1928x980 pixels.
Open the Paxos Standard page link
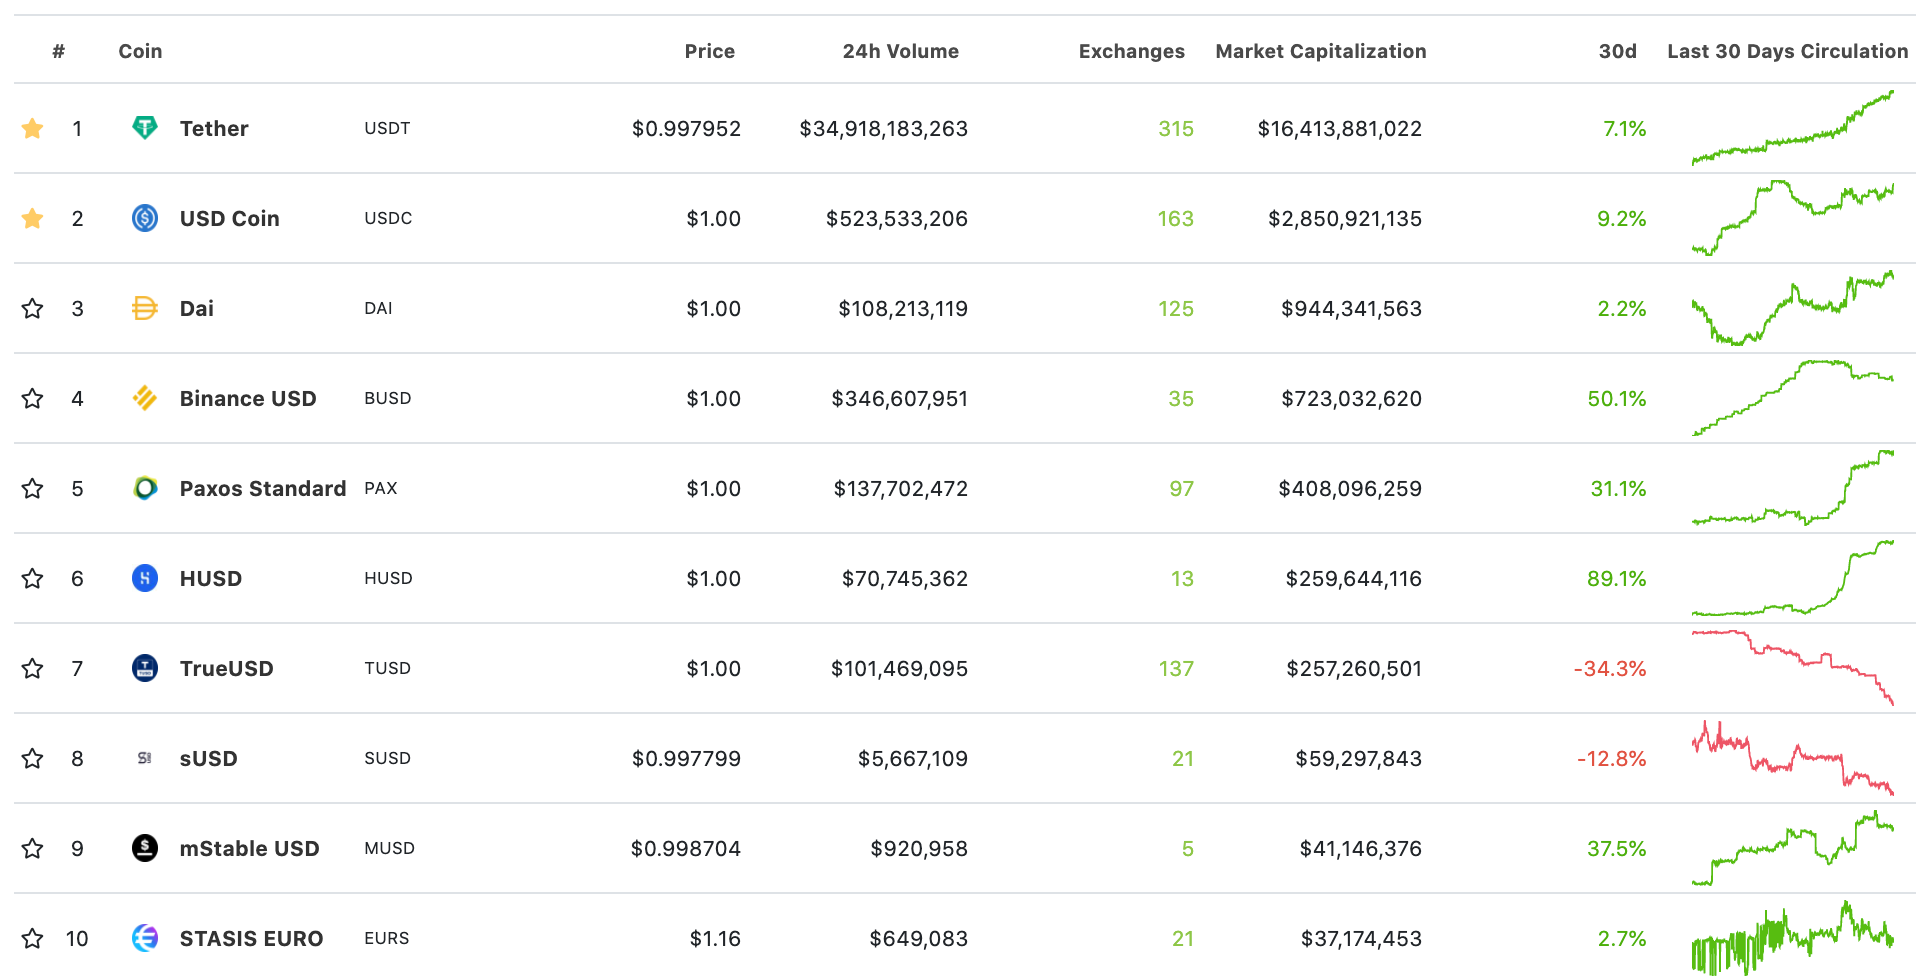click(263, 488)
